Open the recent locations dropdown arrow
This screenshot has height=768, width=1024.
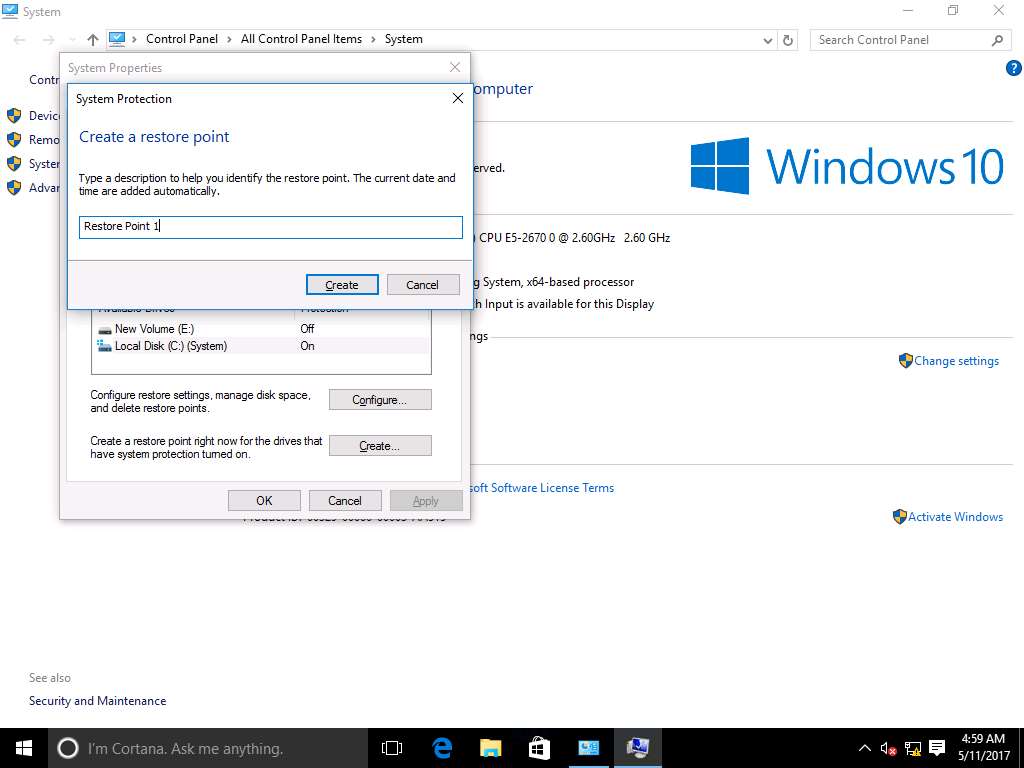72,40
